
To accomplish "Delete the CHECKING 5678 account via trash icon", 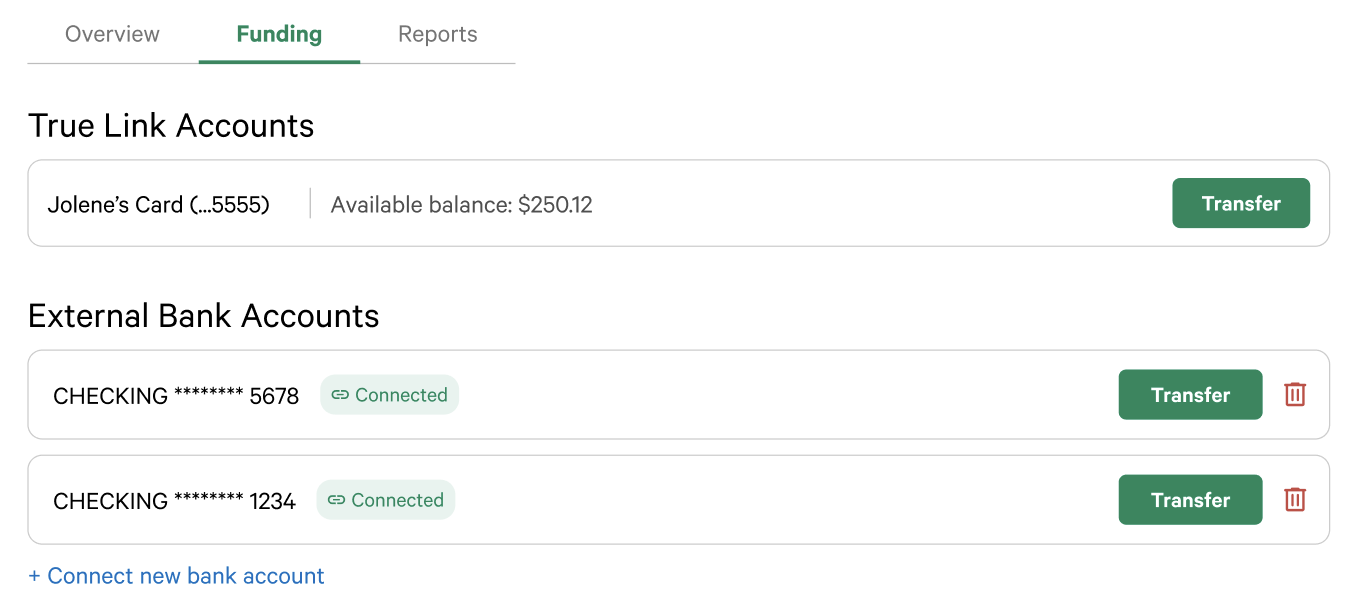I will click(1295, 395).
